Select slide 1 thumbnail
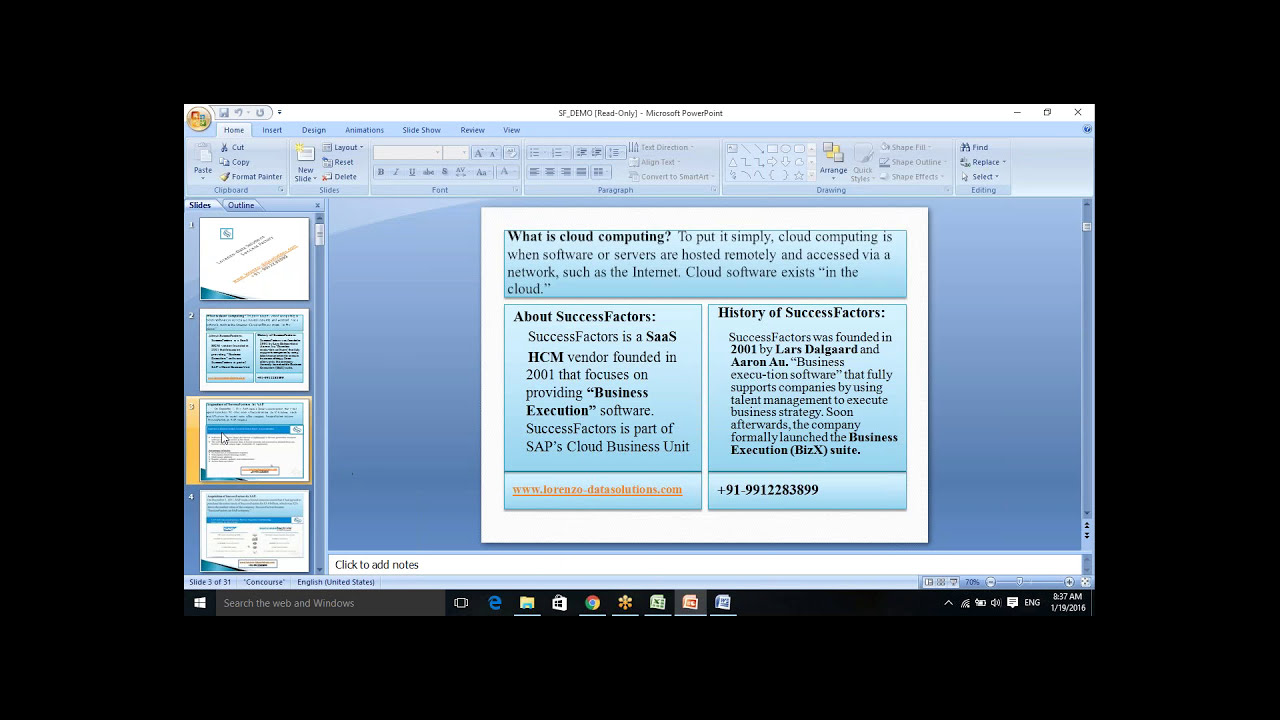This screenshot has width=1280, height=720. tap(255, 259)
